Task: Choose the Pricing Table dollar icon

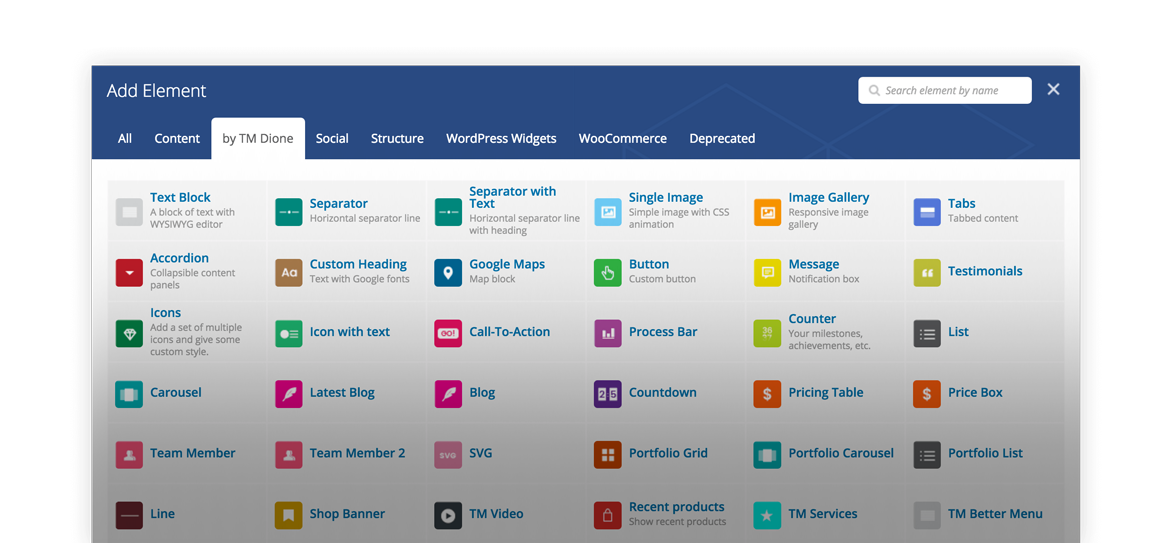Action: pos(767,393)
